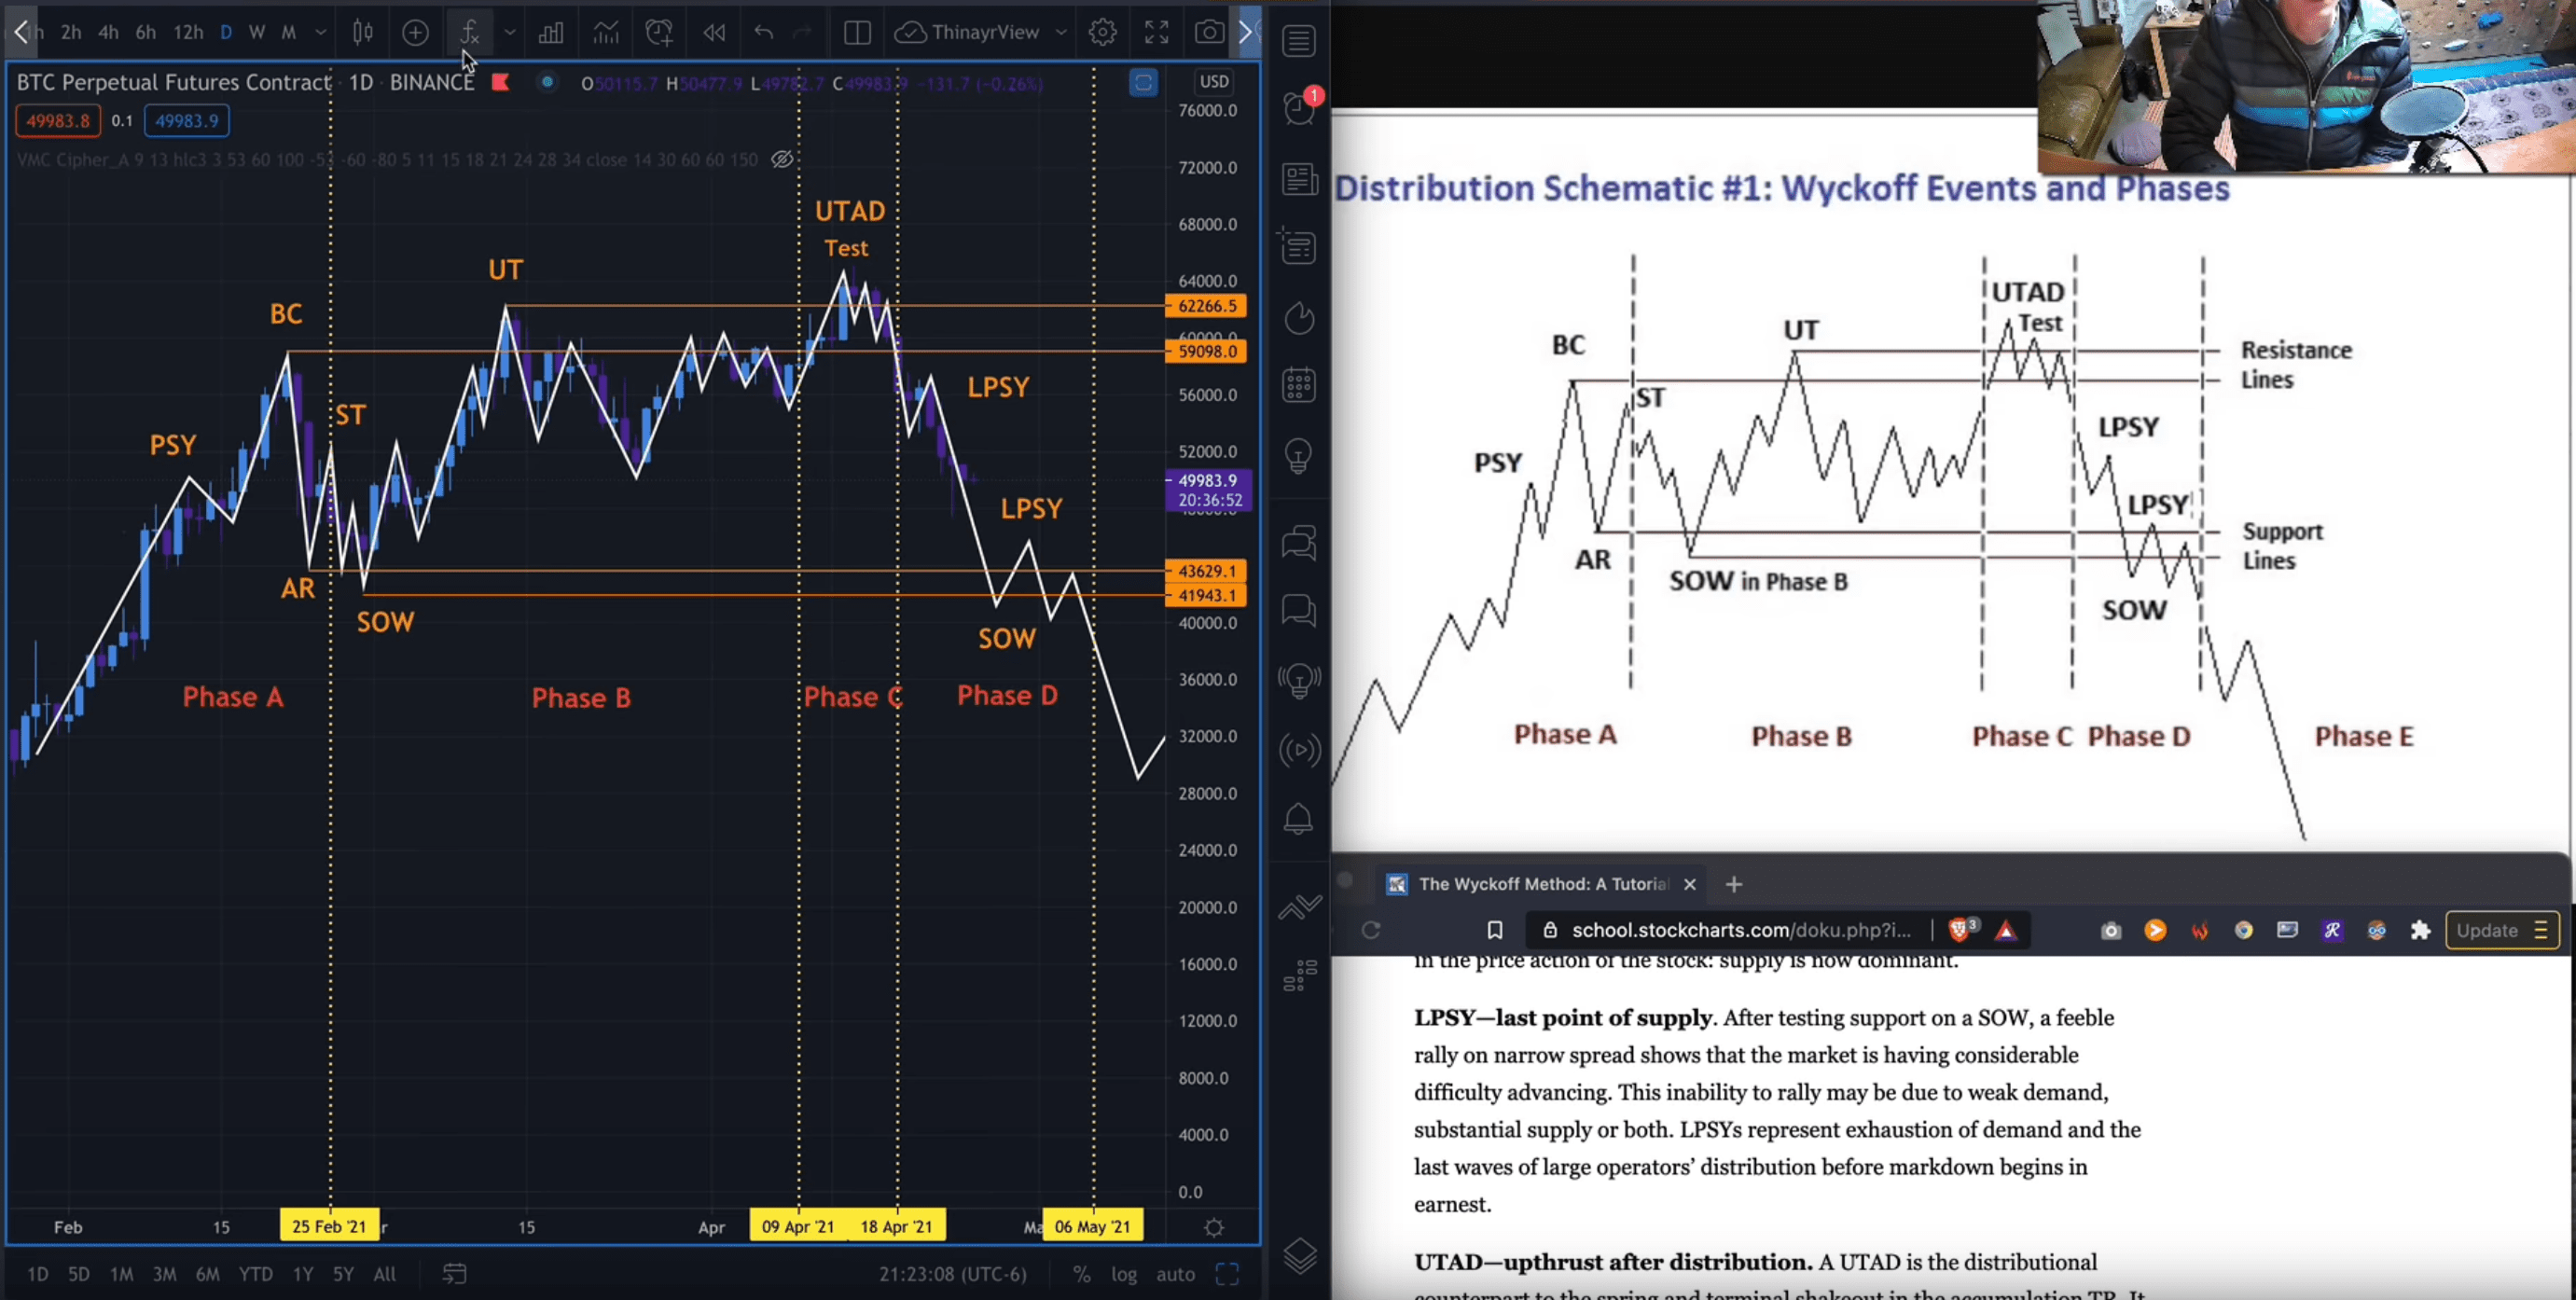Create a new alert with alarm icon
Image resolution: width=2576 pixels, height=1300 pixels.
click(x=659, y=32)
